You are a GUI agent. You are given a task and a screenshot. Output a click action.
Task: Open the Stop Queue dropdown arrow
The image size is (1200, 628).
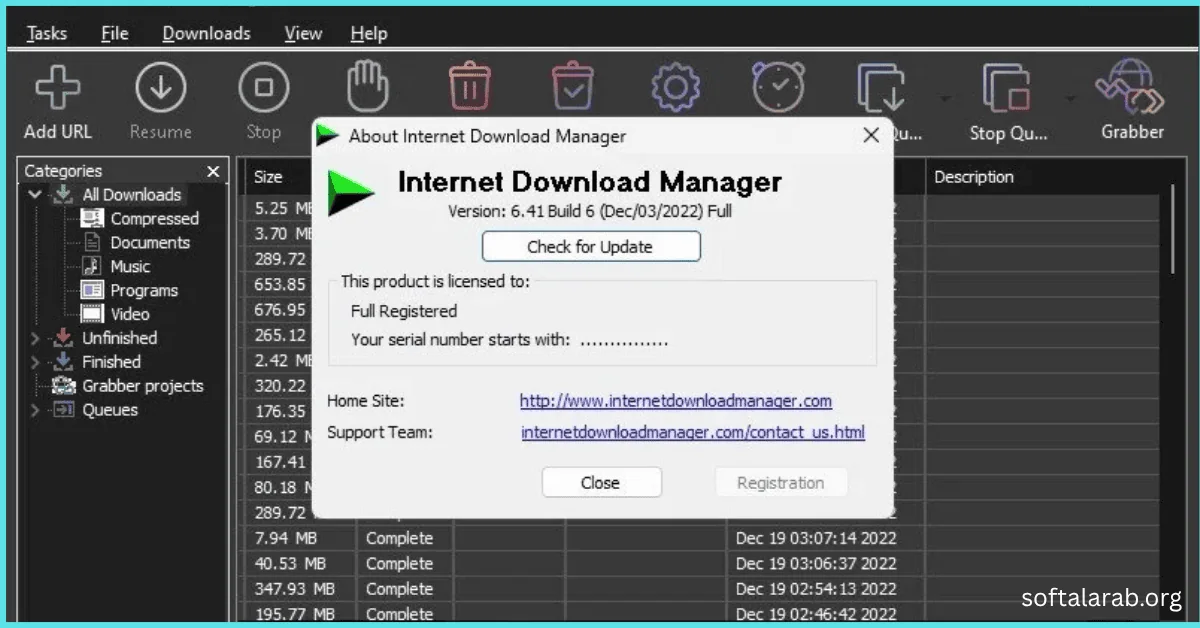coord(1070,98)
